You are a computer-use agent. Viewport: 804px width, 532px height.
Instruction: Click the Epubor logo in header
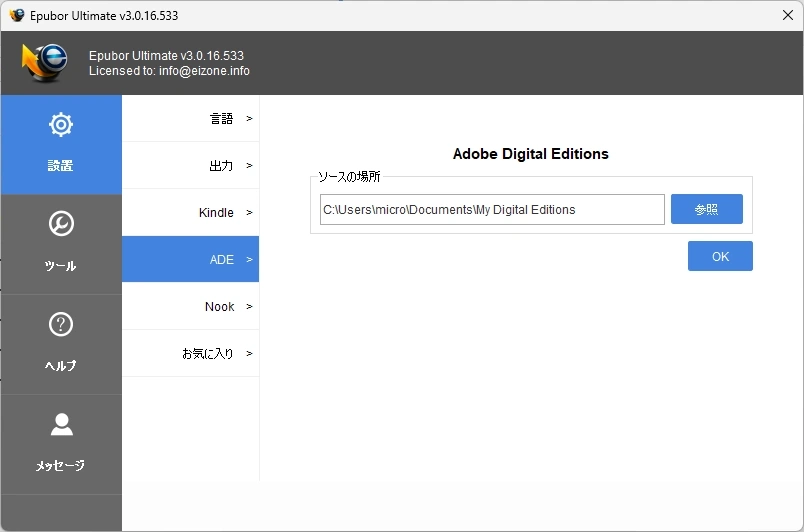(x=45, y=63)
